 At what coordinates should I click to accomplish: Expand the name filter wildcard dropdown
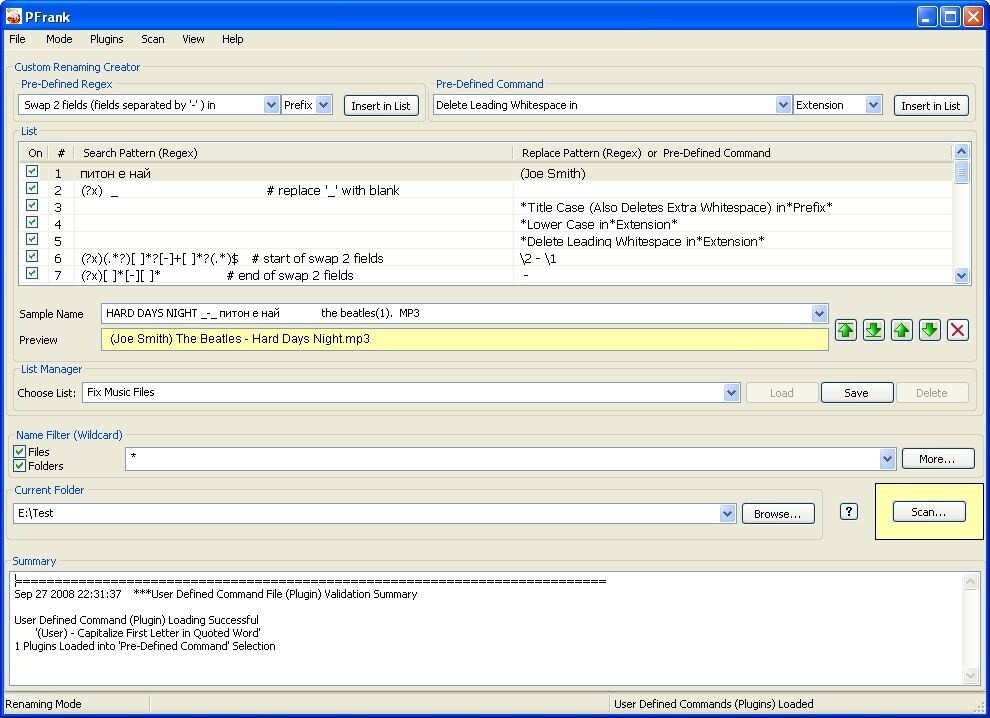[x=887, y=459]
